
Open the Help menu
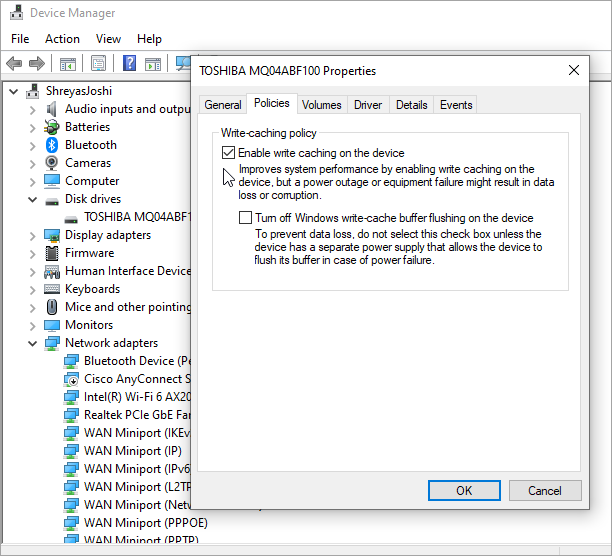pos(149,39)
